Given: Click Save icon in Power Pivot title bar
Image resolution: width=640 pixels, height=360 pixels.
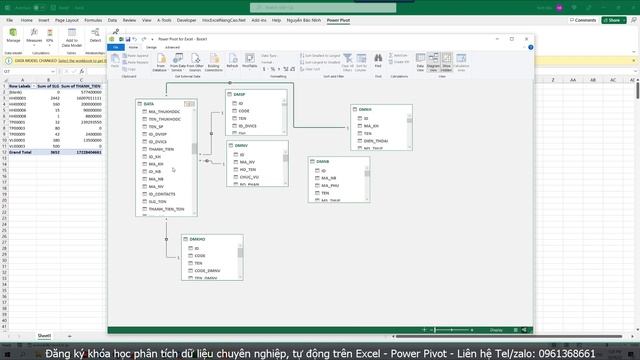Looking at the screenshot, I should tap(128, 39).
